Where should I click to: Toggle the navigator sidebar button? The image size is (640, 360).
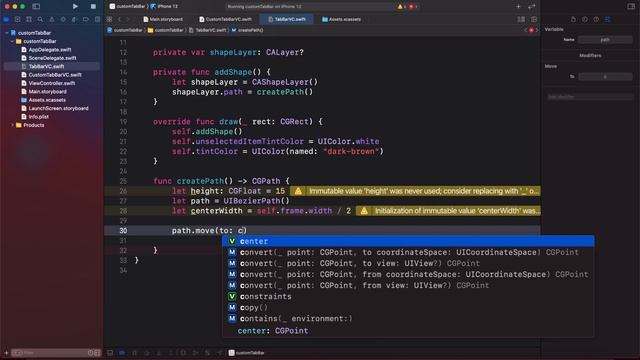[36, 7]
